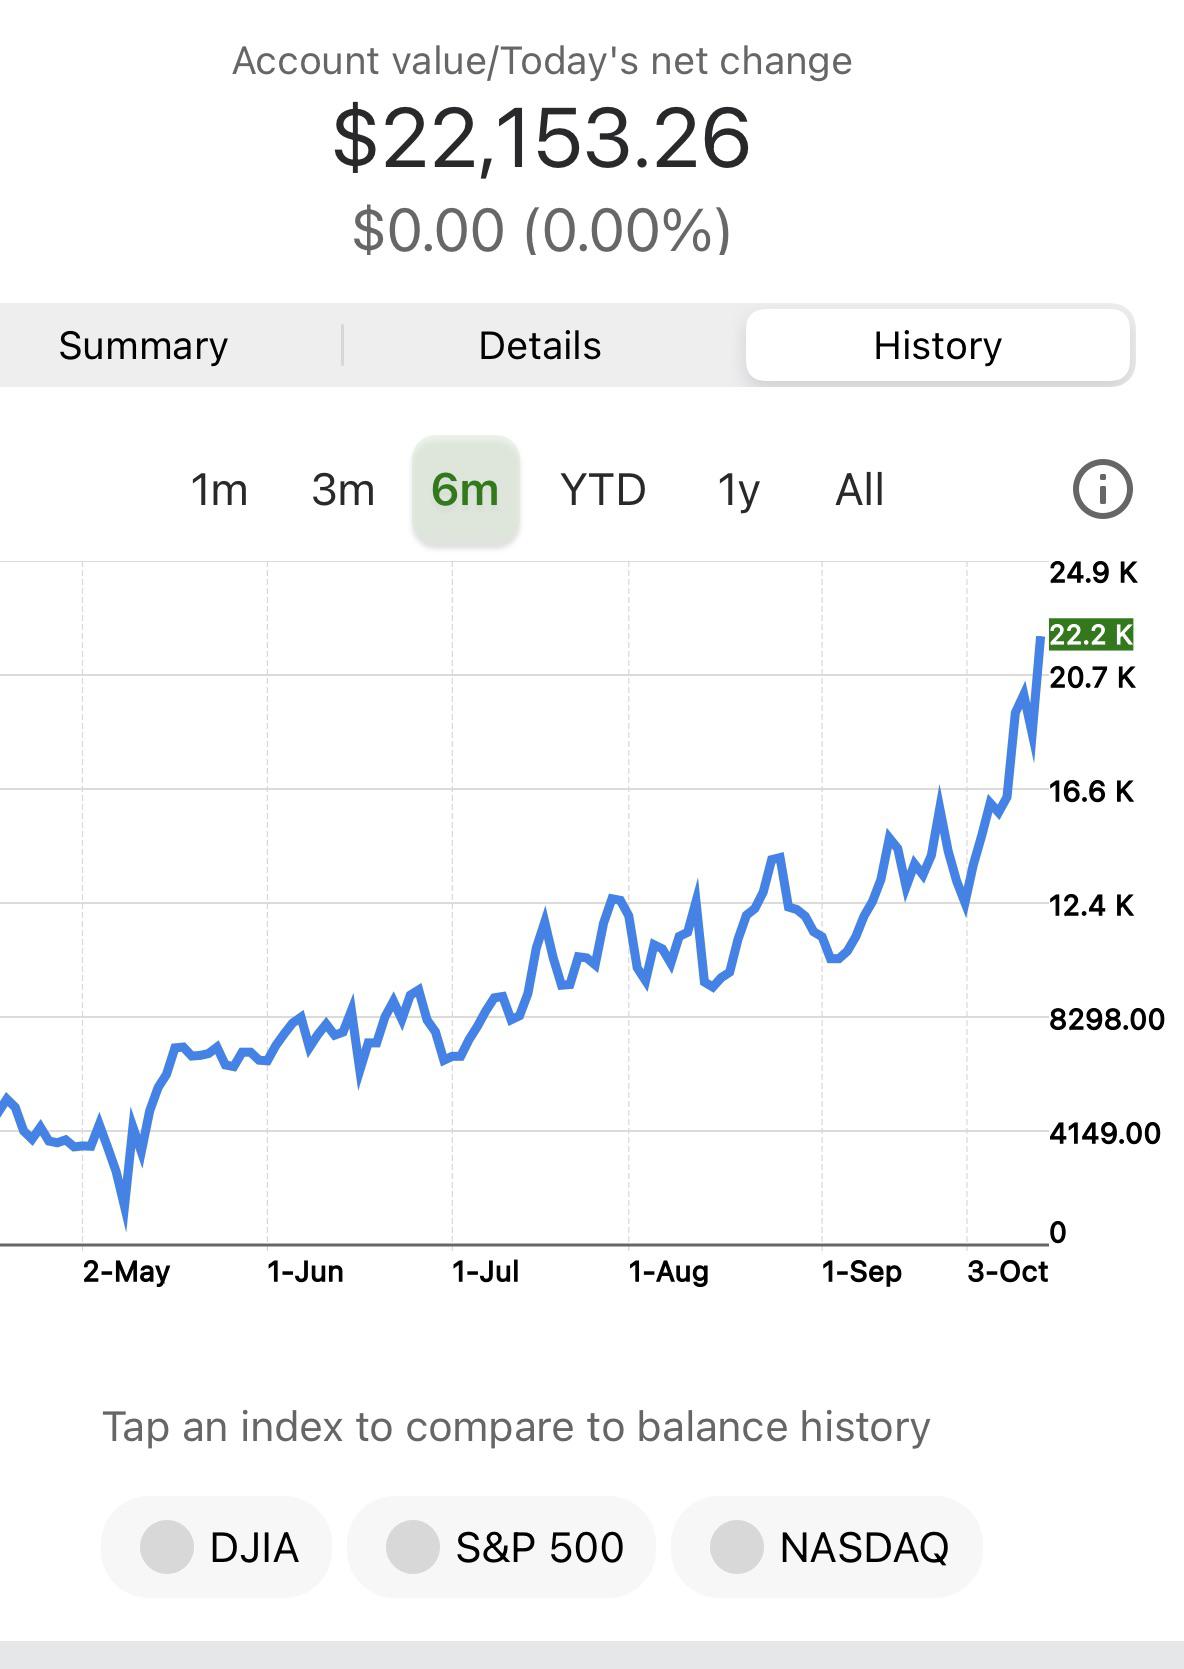The width and height of the screenshot is (1184, 1669).
Task: Click the green 22.2 K value label
Action: pos(1090,635)
